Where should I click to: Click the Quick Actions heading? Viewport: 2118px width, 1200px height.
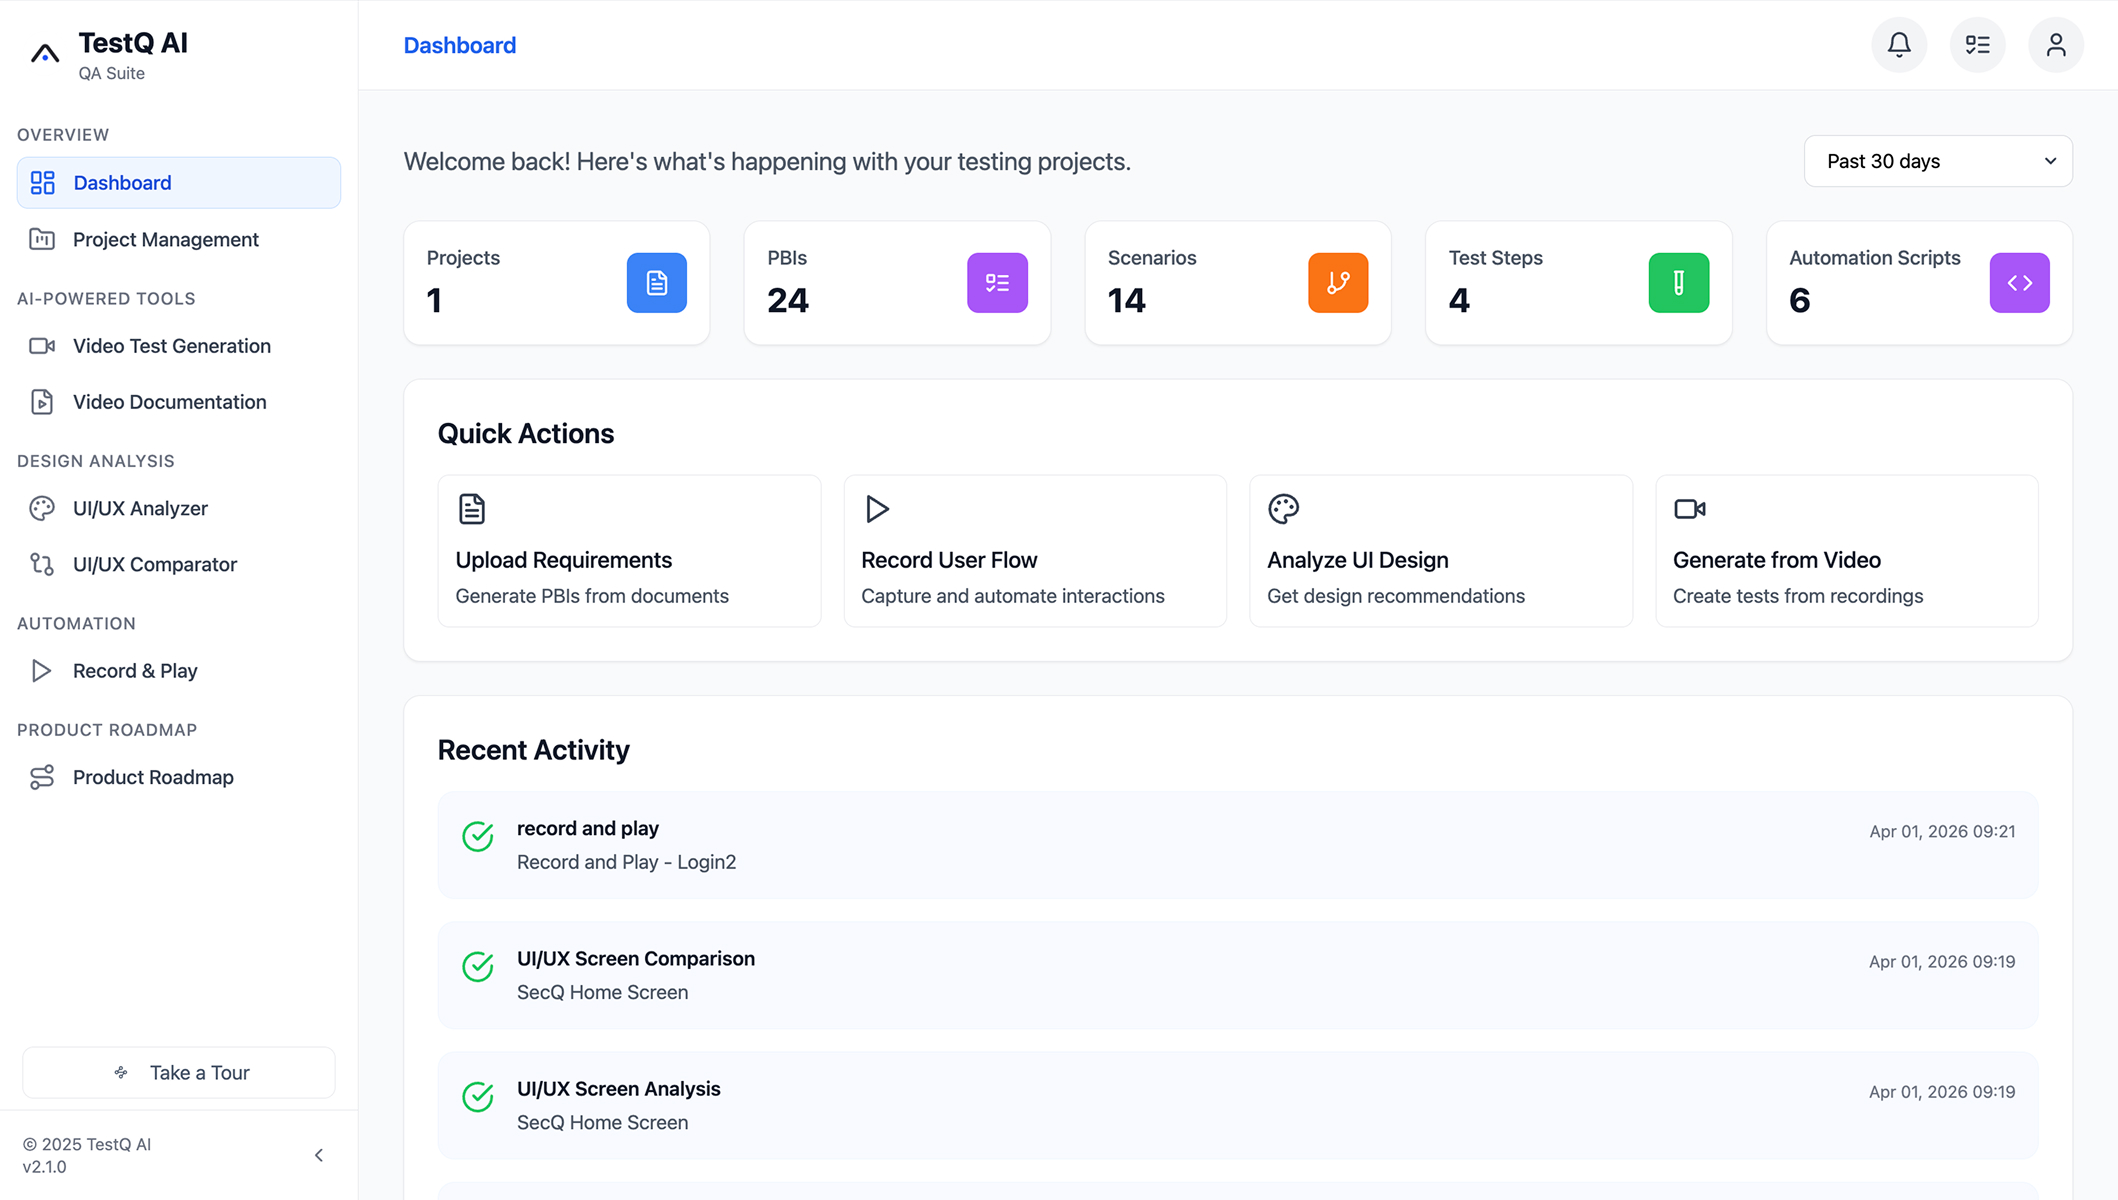click(526, 434)
